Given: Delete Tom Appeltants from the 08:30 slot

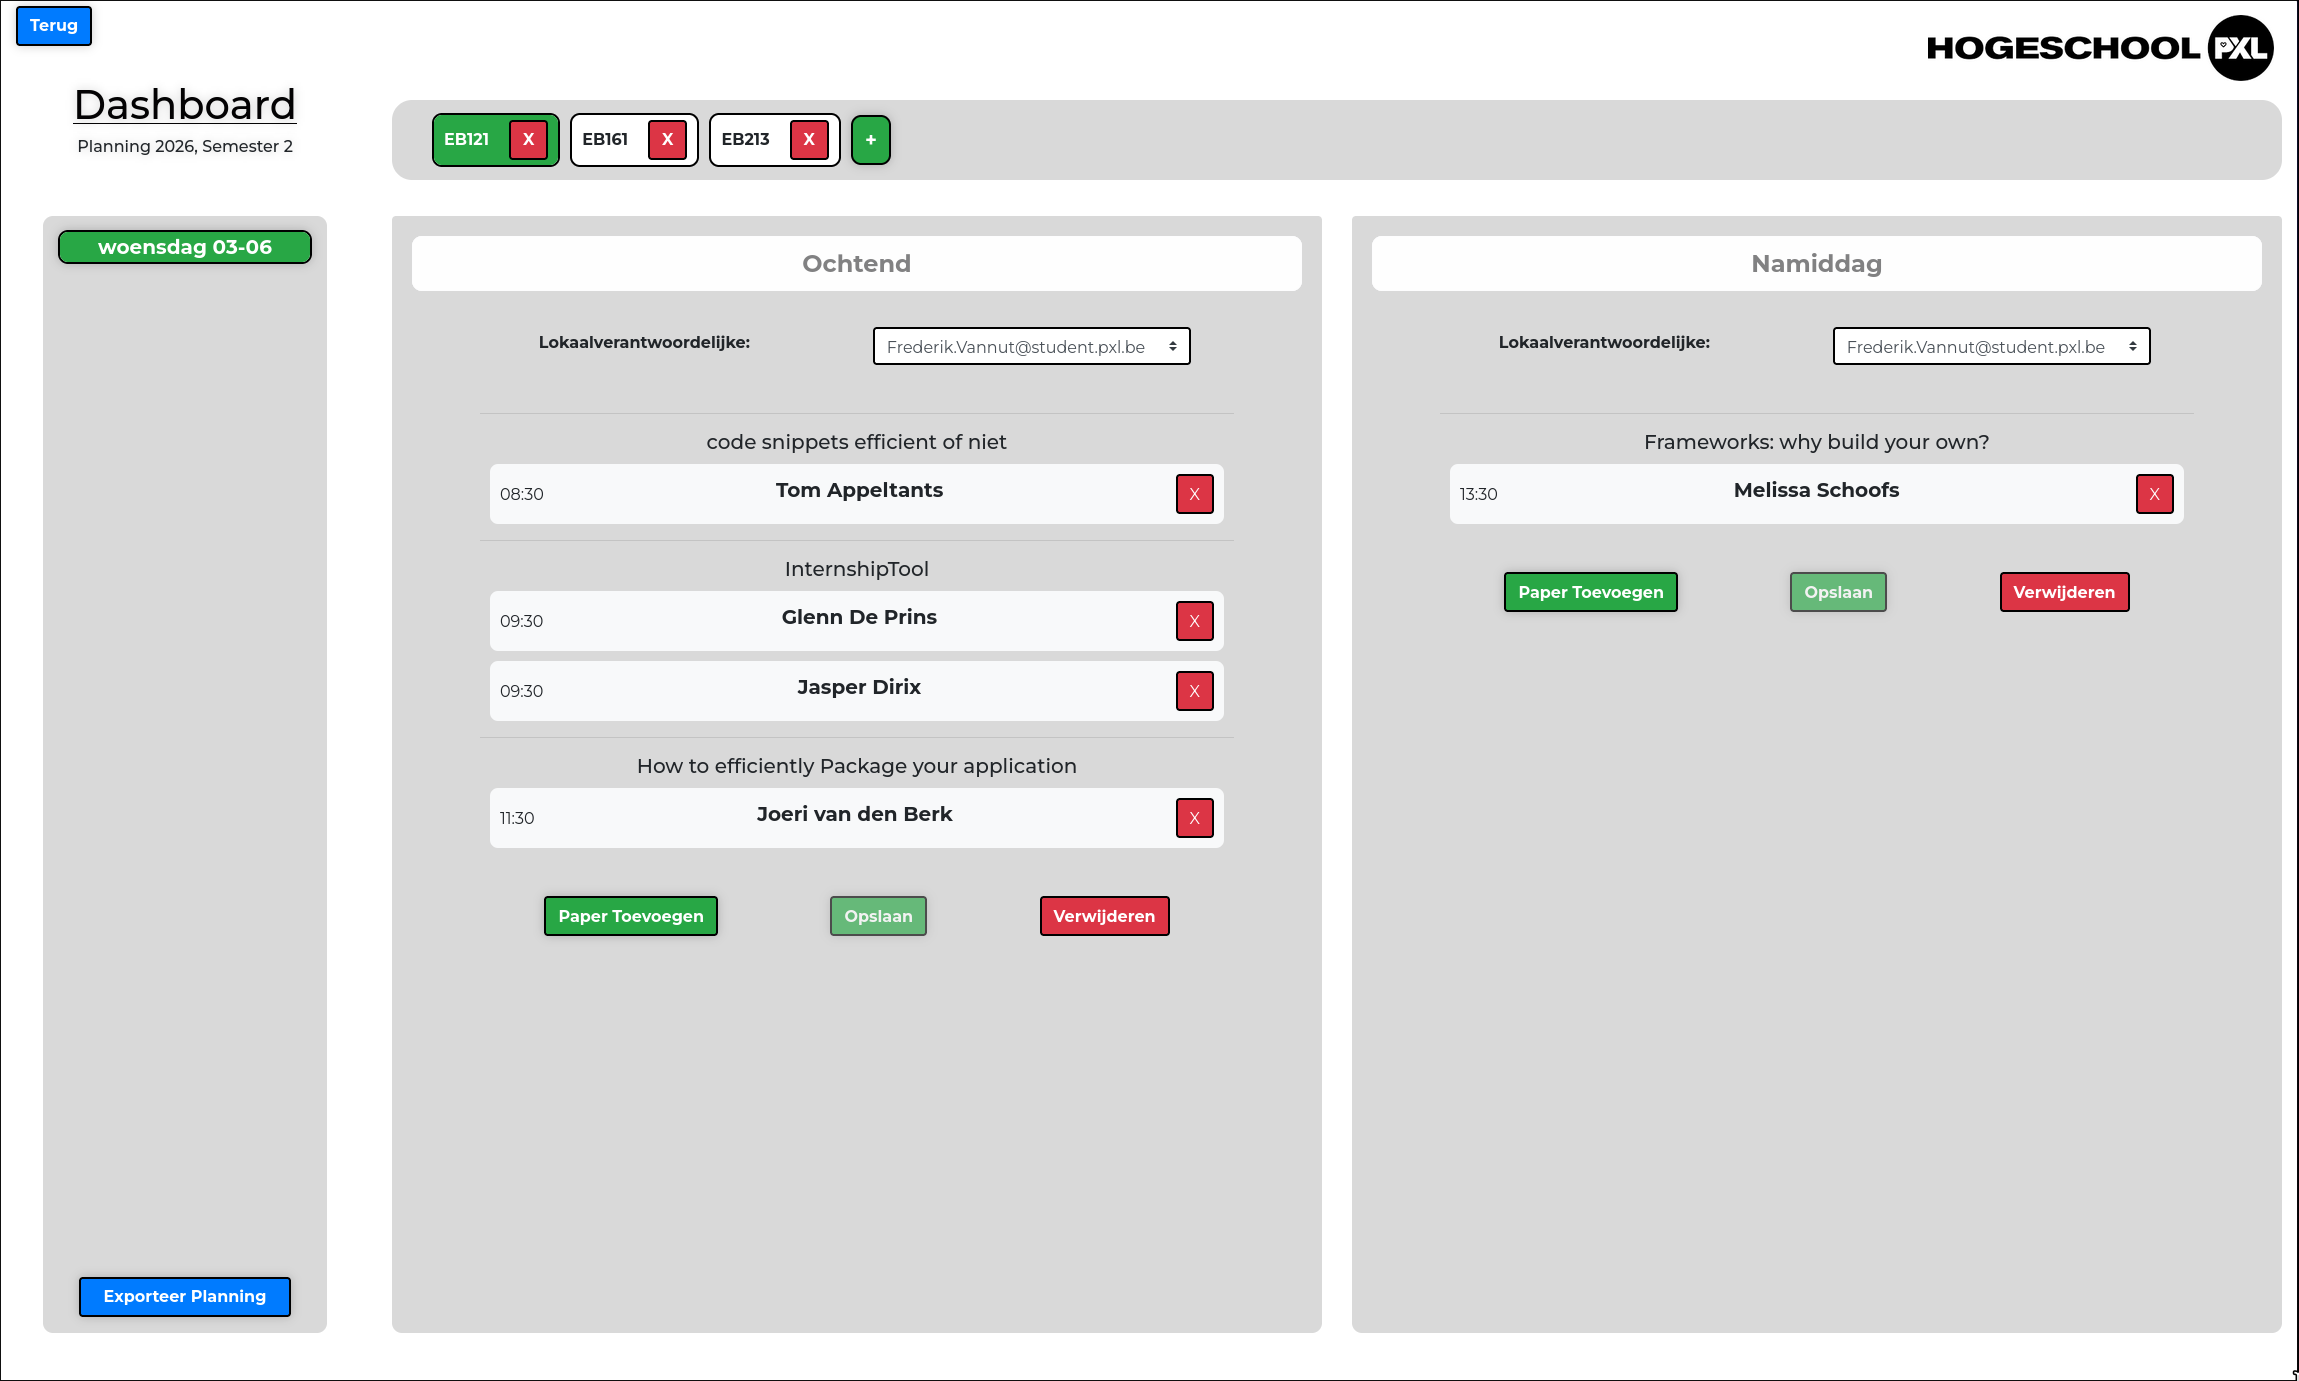Looking at the screenshot, I should [1194, 494].
